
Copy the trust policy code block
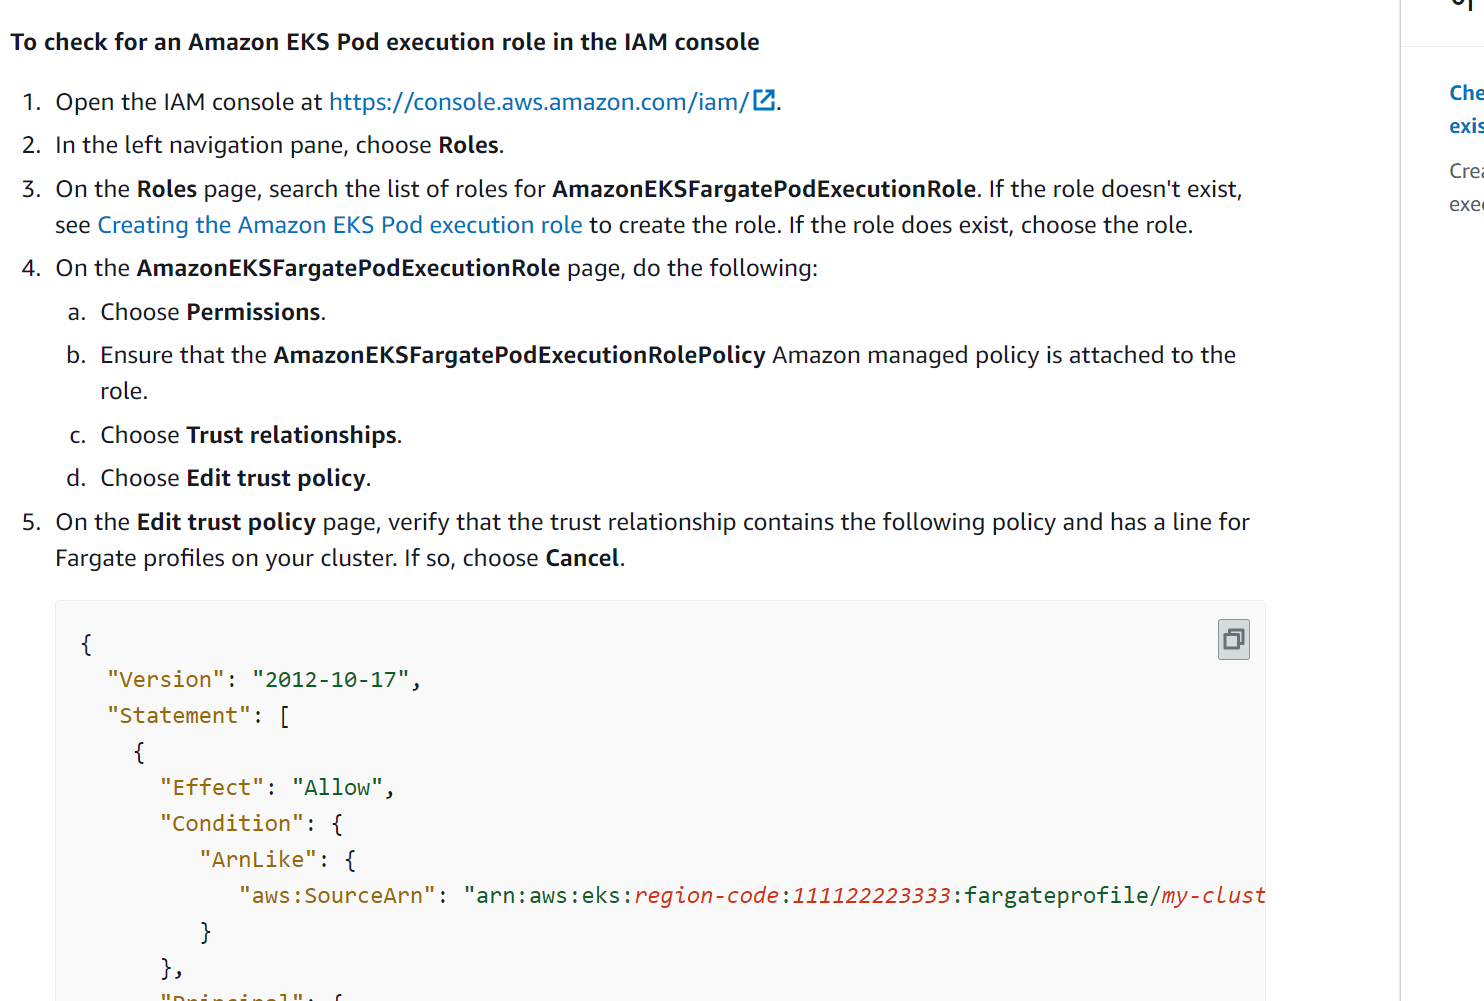pyautogui.click(x=1233, y=639)
